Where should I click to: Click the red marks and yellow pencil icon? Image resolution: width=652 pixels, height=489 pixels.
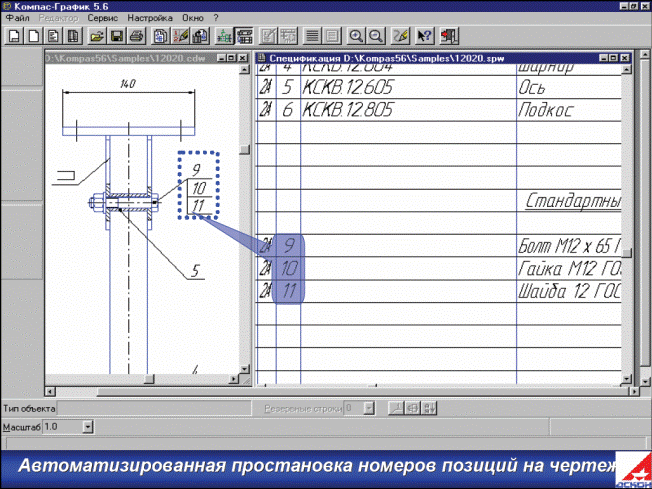180,36
